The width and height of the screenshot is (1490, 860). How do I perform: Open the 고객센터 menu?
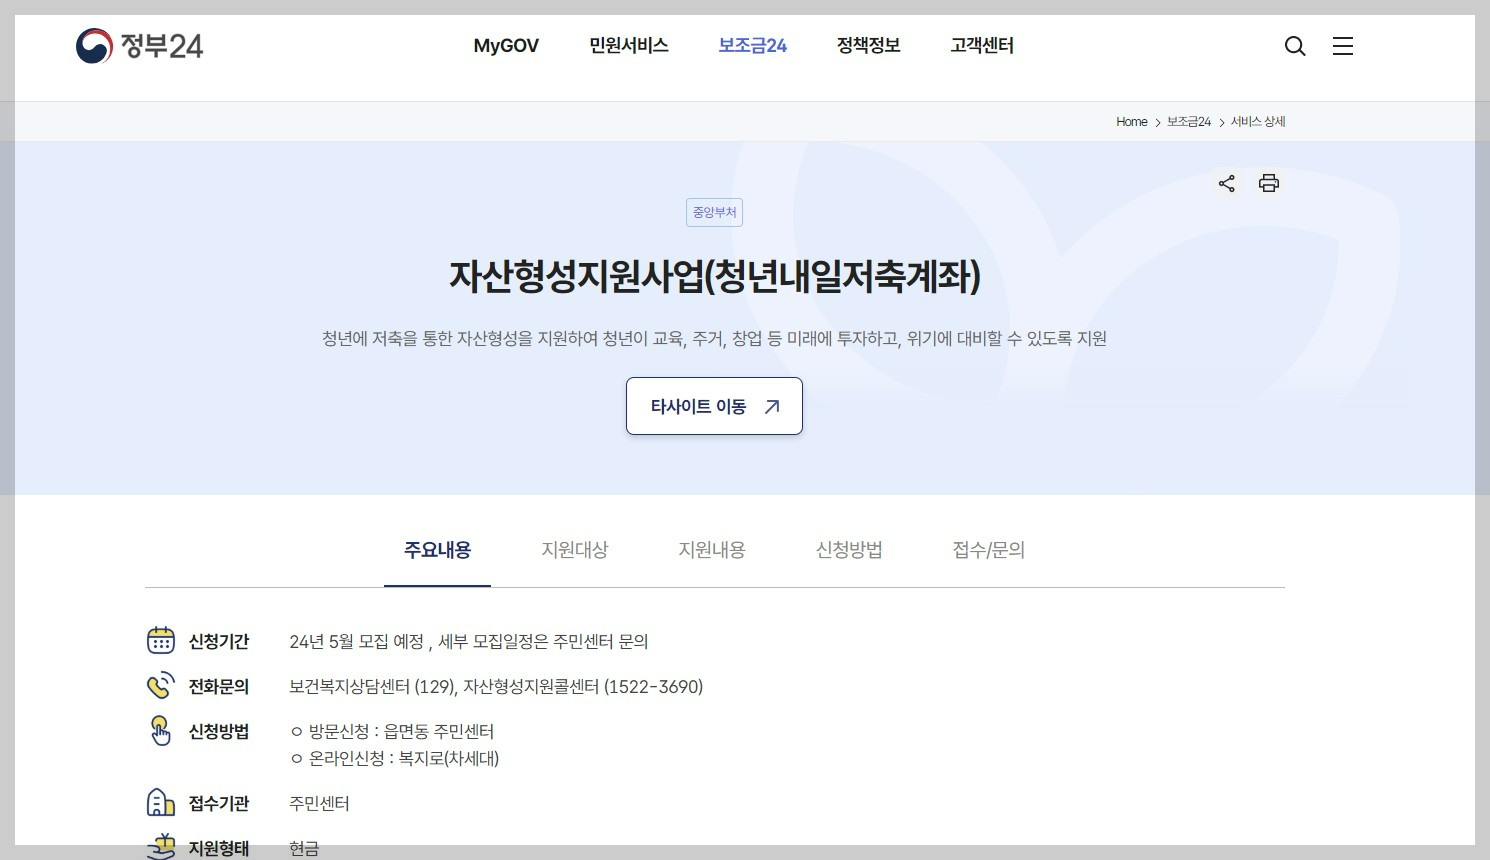(x=982, y=46)
